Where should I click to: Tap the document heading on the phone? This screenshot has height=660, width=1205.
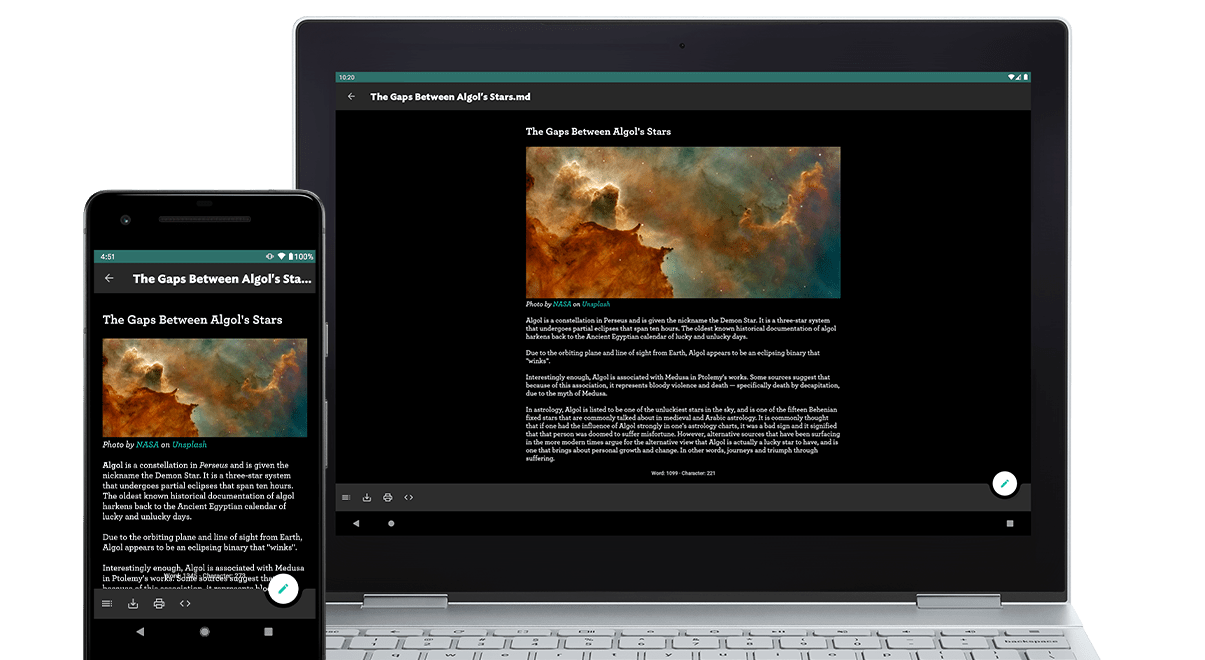click(192, 320)
